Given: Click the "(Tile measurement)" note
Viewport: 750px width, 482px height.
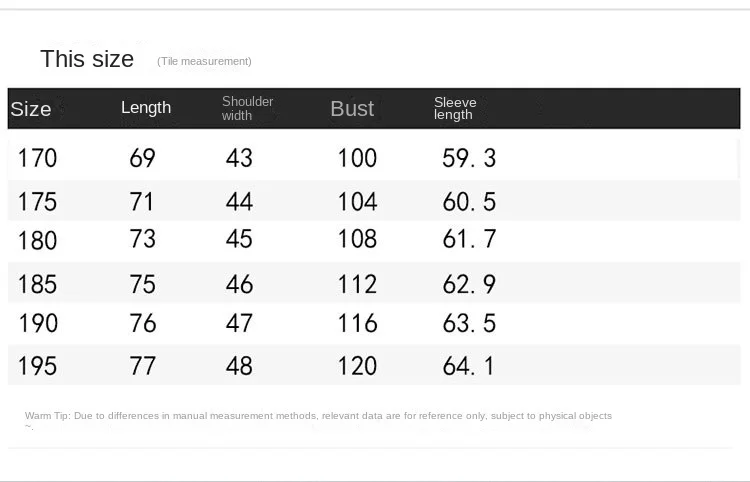Looking at the screenshot, I should (204, 61).
